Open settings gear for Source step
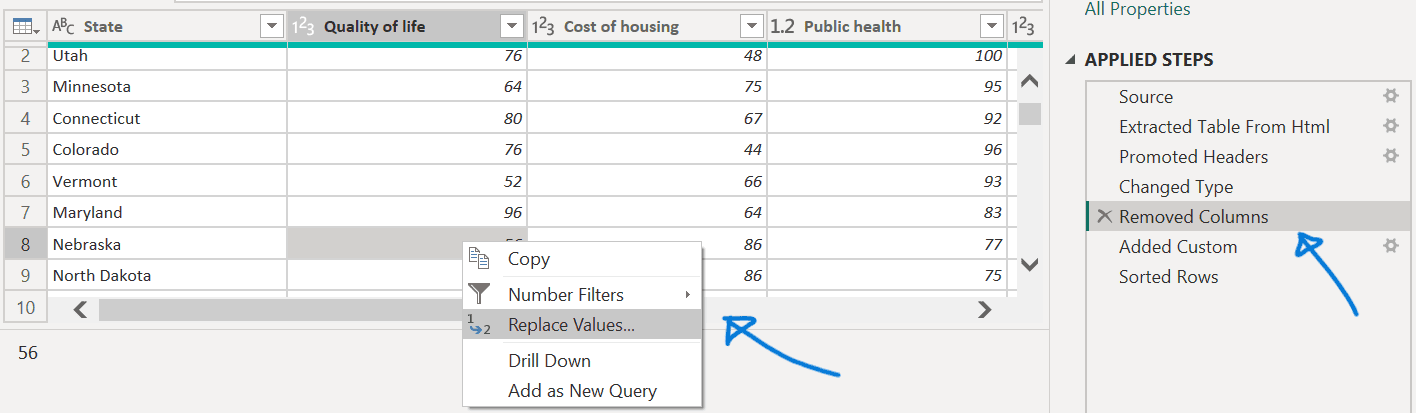The image size is (1416, 413). pyautogui.click(x=1389, y=97)
